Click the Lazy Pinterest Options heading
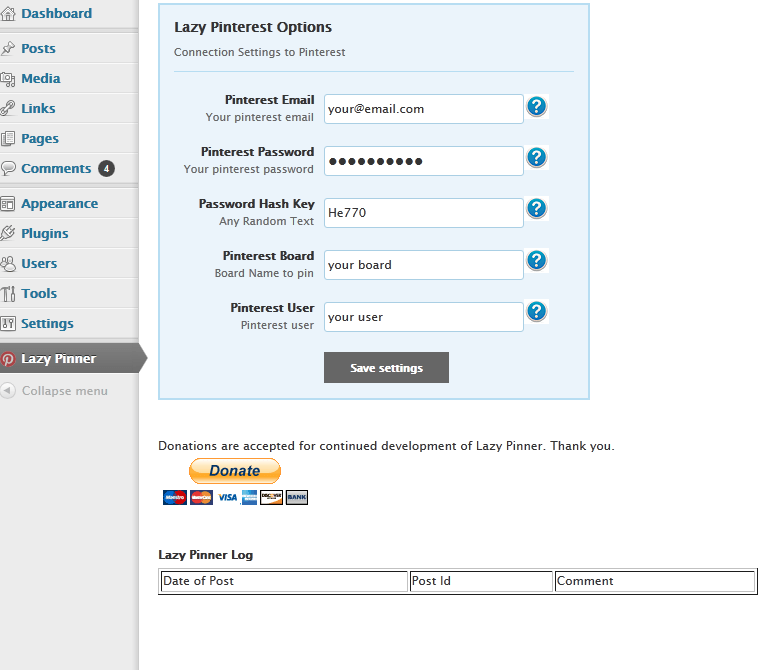The width and height of the screenshot is (765, 670). click(253, 27)
